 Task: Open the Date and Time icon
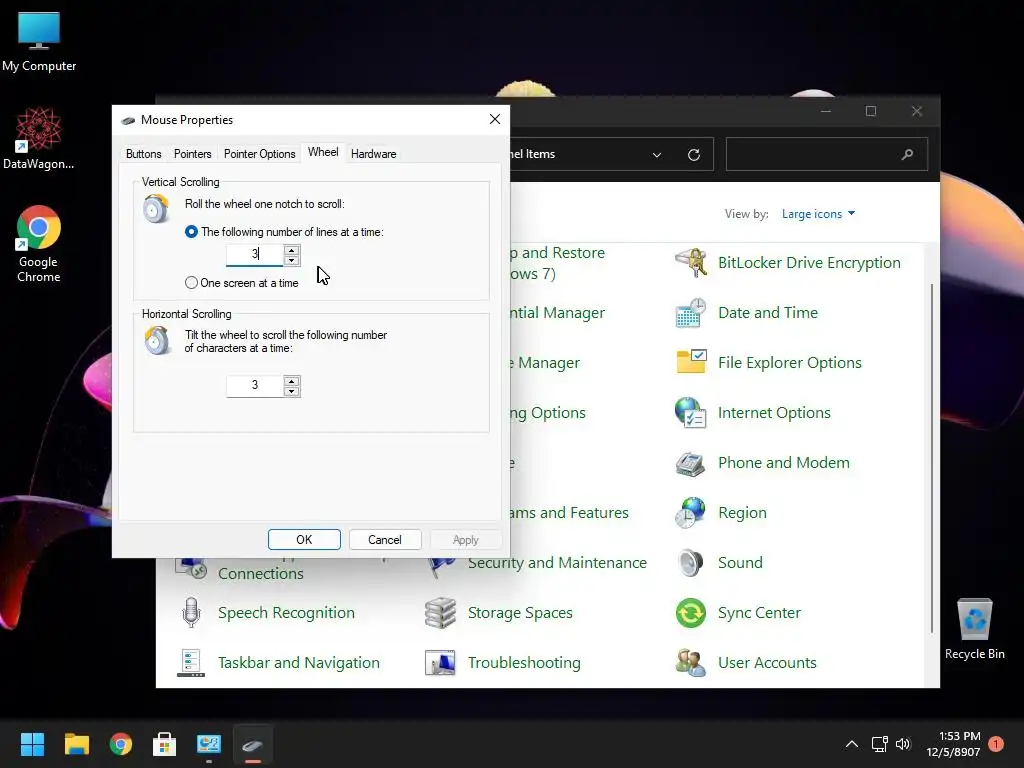click(691, 313)
